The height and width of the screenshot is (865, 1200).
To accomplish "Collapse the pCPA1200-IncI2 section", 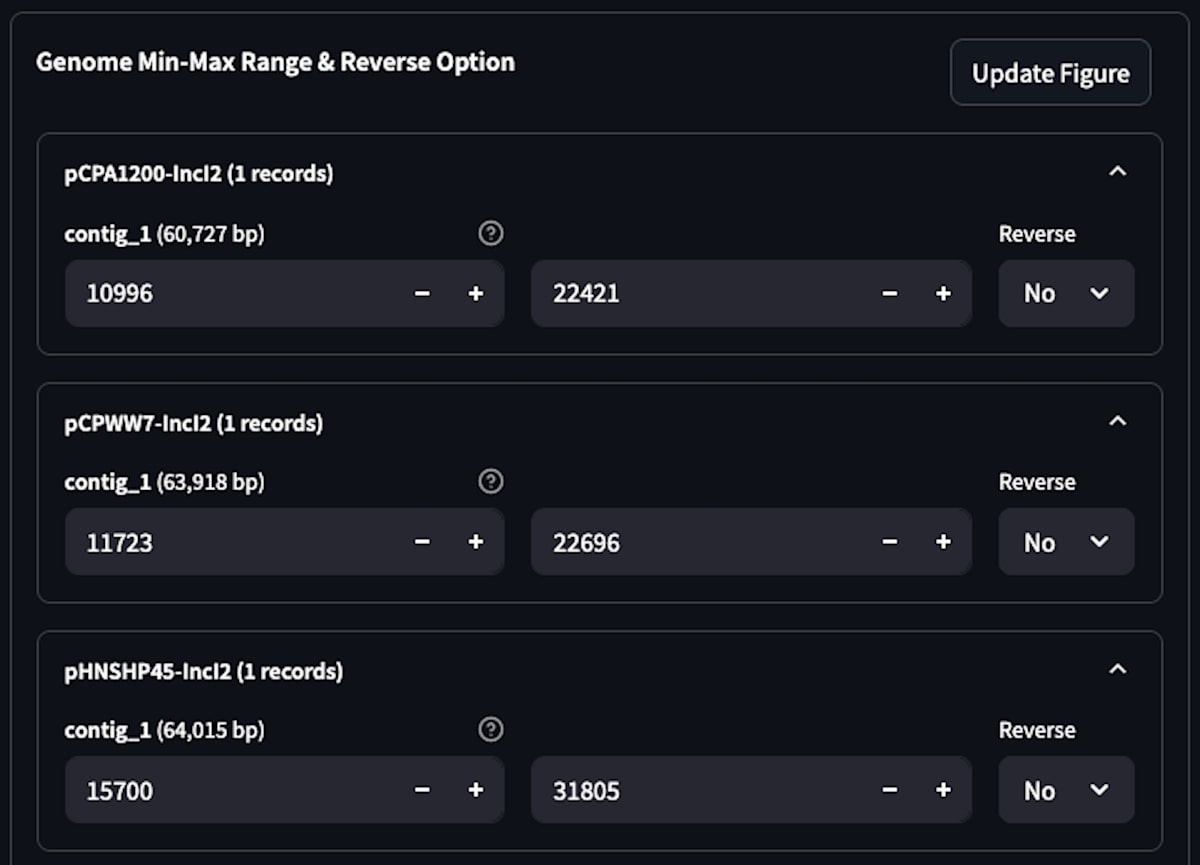I will click(x=1118, y=172).
